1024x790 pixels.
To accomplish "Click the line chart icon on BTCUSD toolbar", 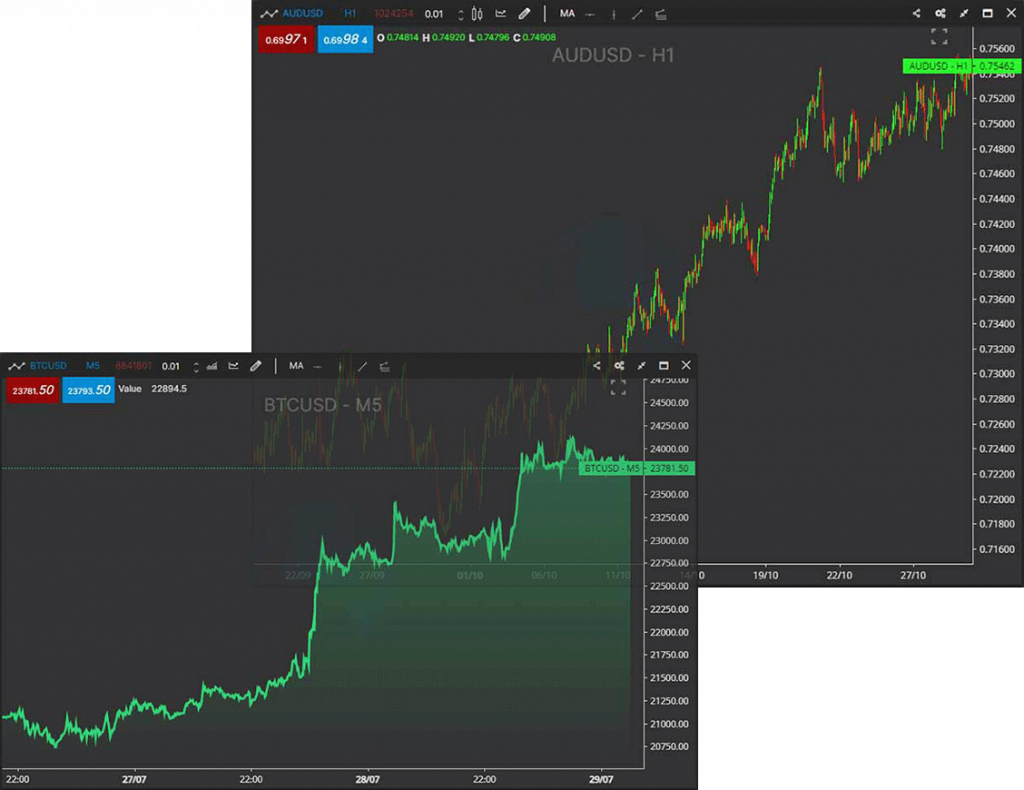I will point(232,366).
